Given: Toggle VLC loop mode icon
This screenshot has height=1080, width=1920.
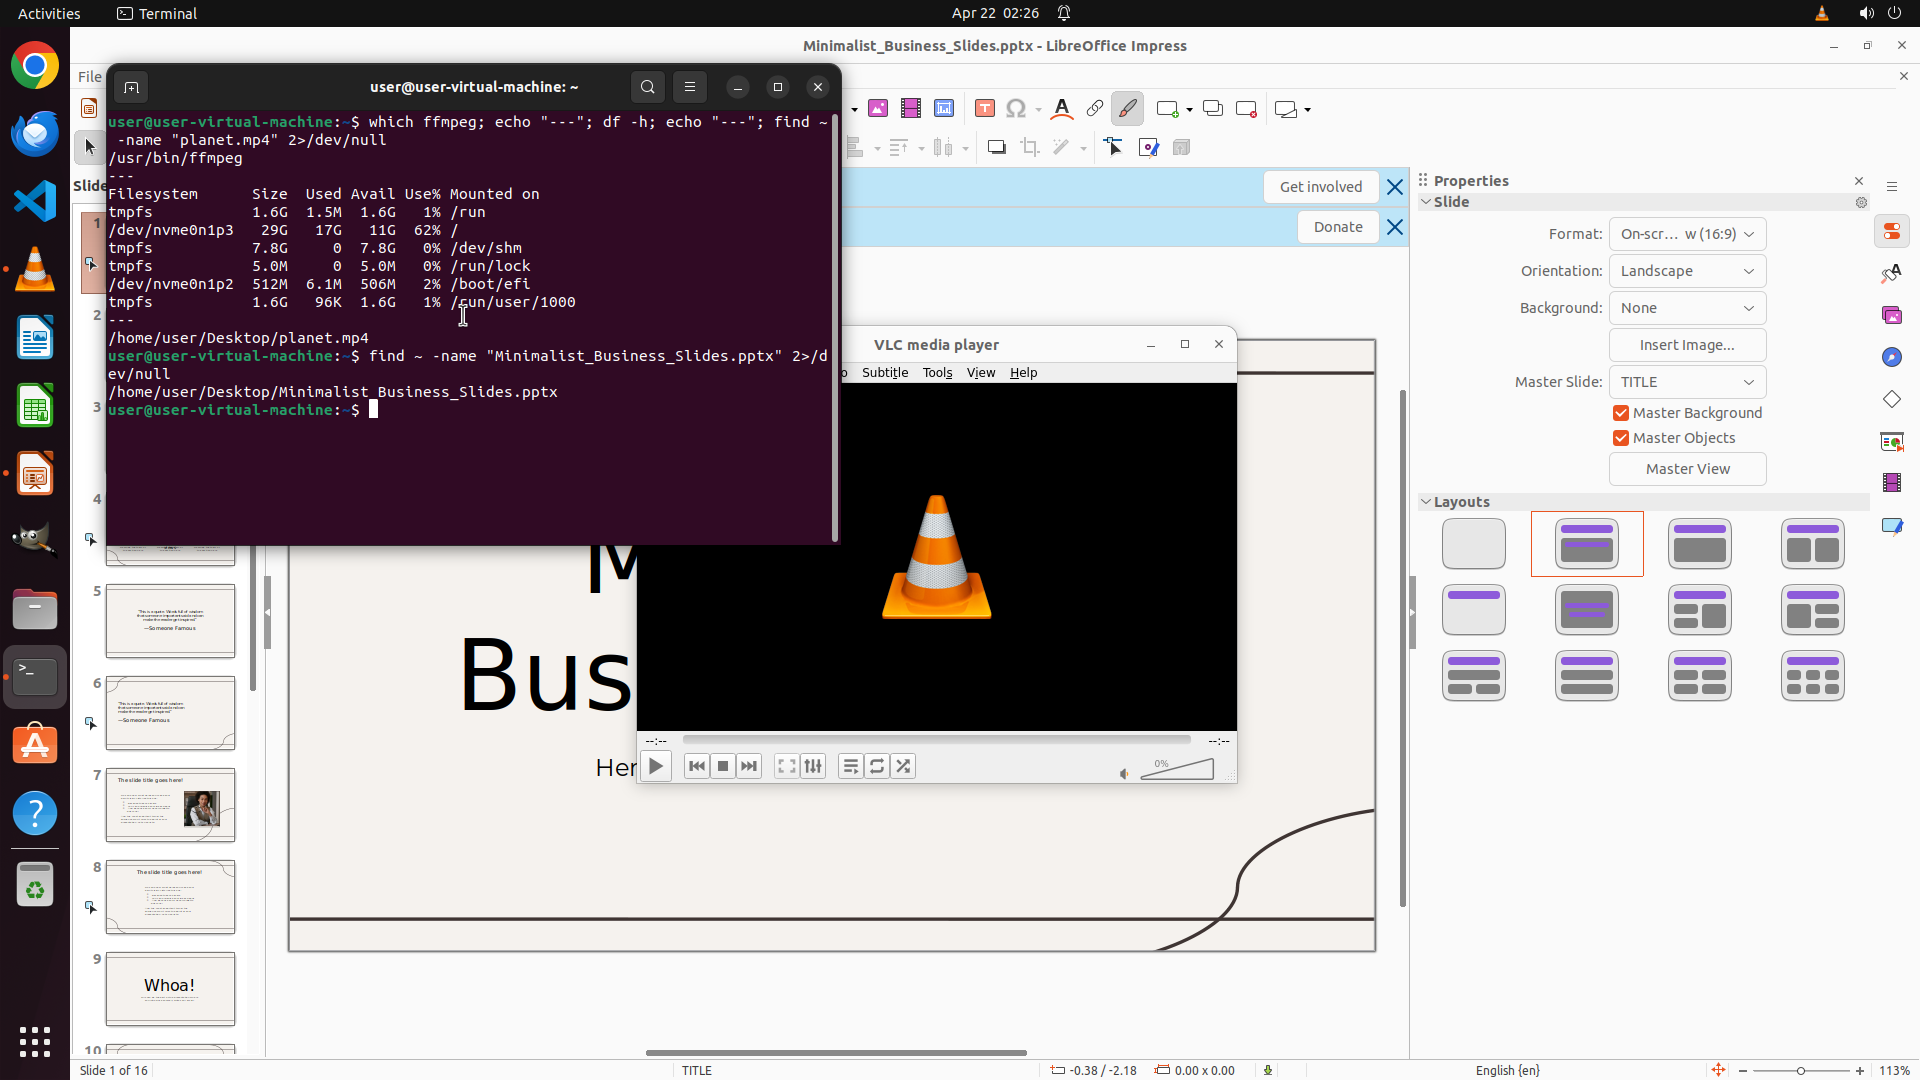Looking at the screenshot, I should click(x=877, y=767).
